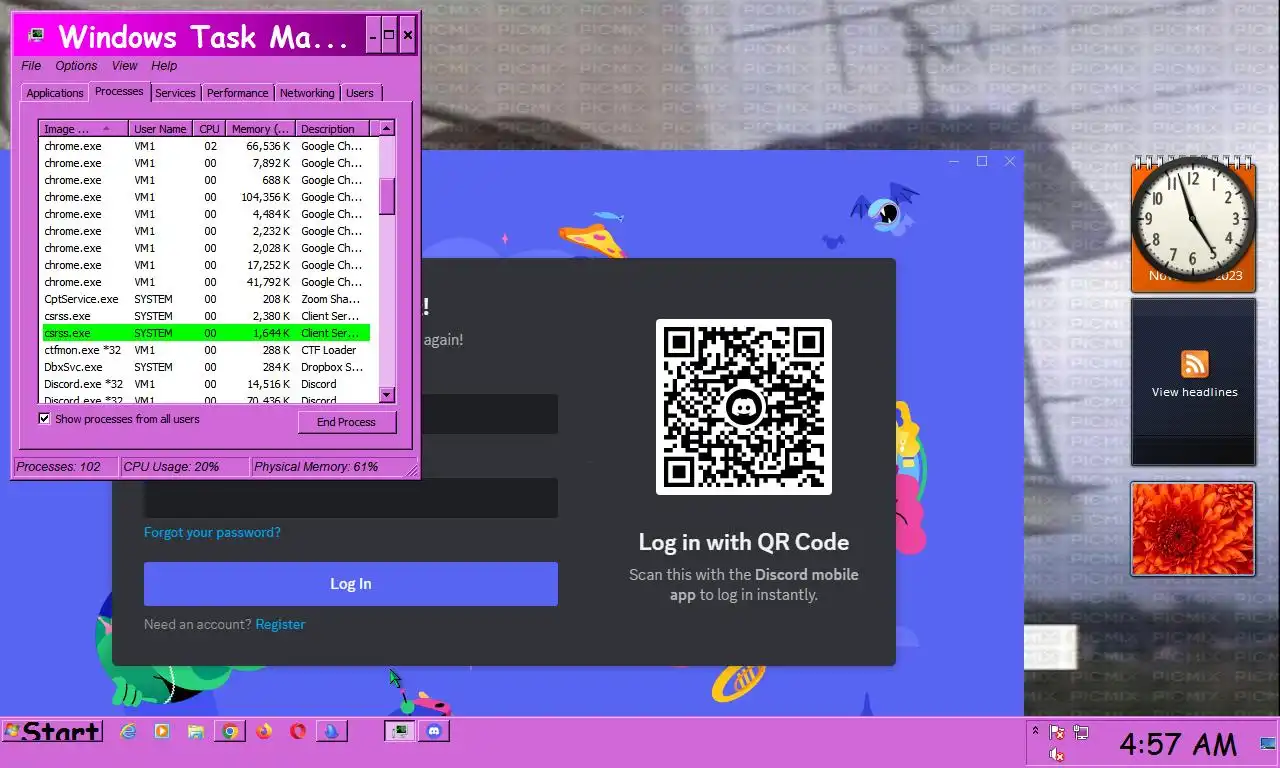This screenshot has height=768, width=1280.
Task: Select chrome.exe row using 41,792 K
Action: click(206, 282)
